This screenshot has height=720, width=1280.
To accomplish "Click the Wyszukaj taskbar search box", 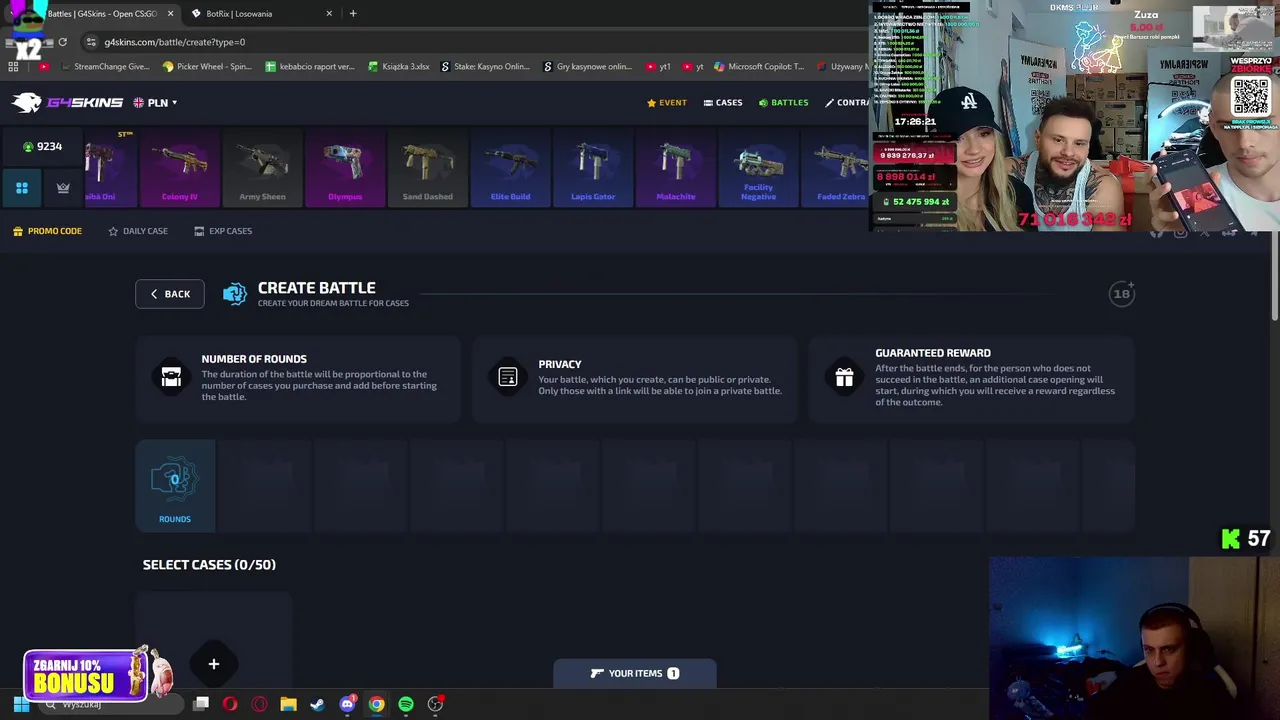I will click(x=112, y=704).
